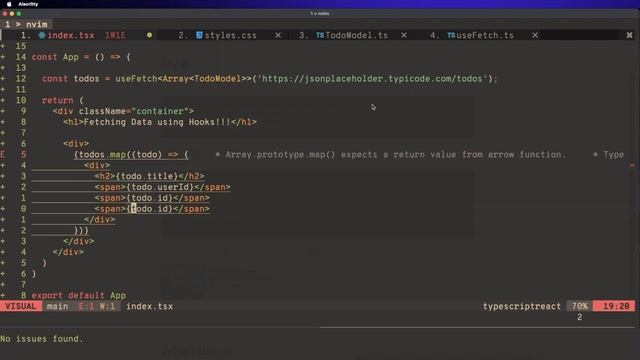This screenshot has height=360, width=640.
Task: Click the span {todo.userId} line
Action: coord(162,187)
